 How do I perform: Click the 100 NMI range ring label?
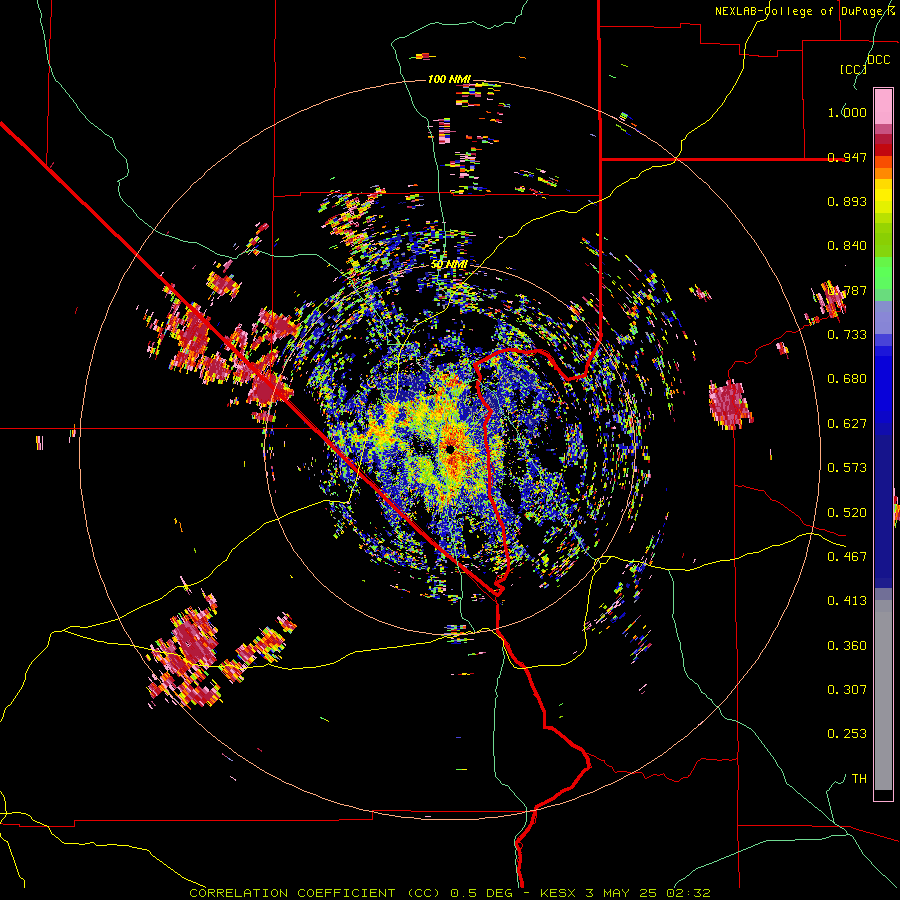[449, 79]
